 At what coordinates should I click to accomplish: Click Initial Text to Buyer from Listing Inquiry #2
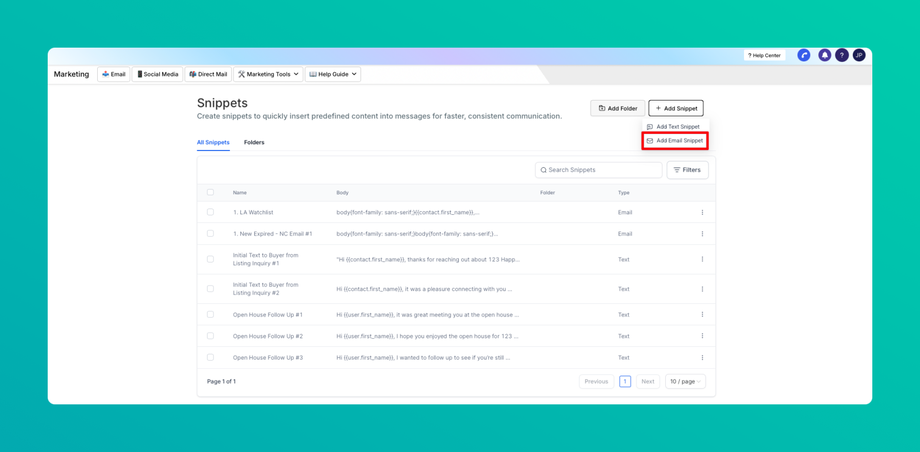(x=266, y=289)
